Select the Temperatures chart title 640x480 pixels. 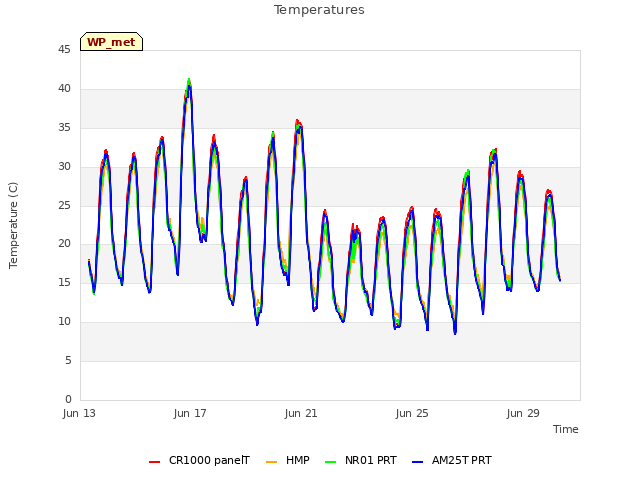(x=319, y=10)
